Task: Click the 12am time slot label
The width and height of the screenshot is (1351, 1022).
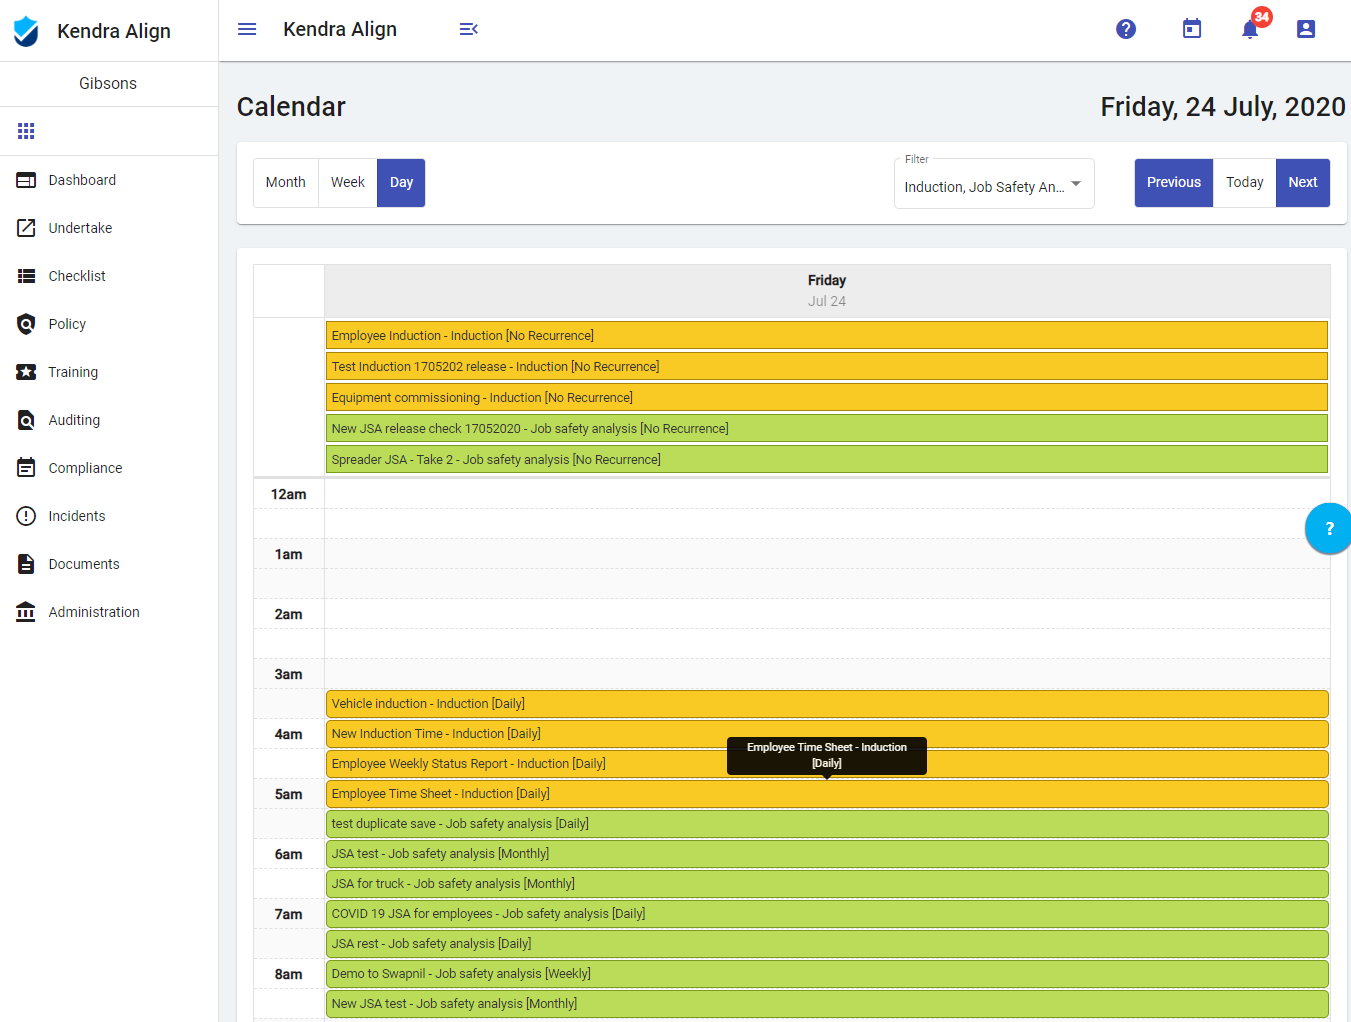Action: [x=289, y=494]
